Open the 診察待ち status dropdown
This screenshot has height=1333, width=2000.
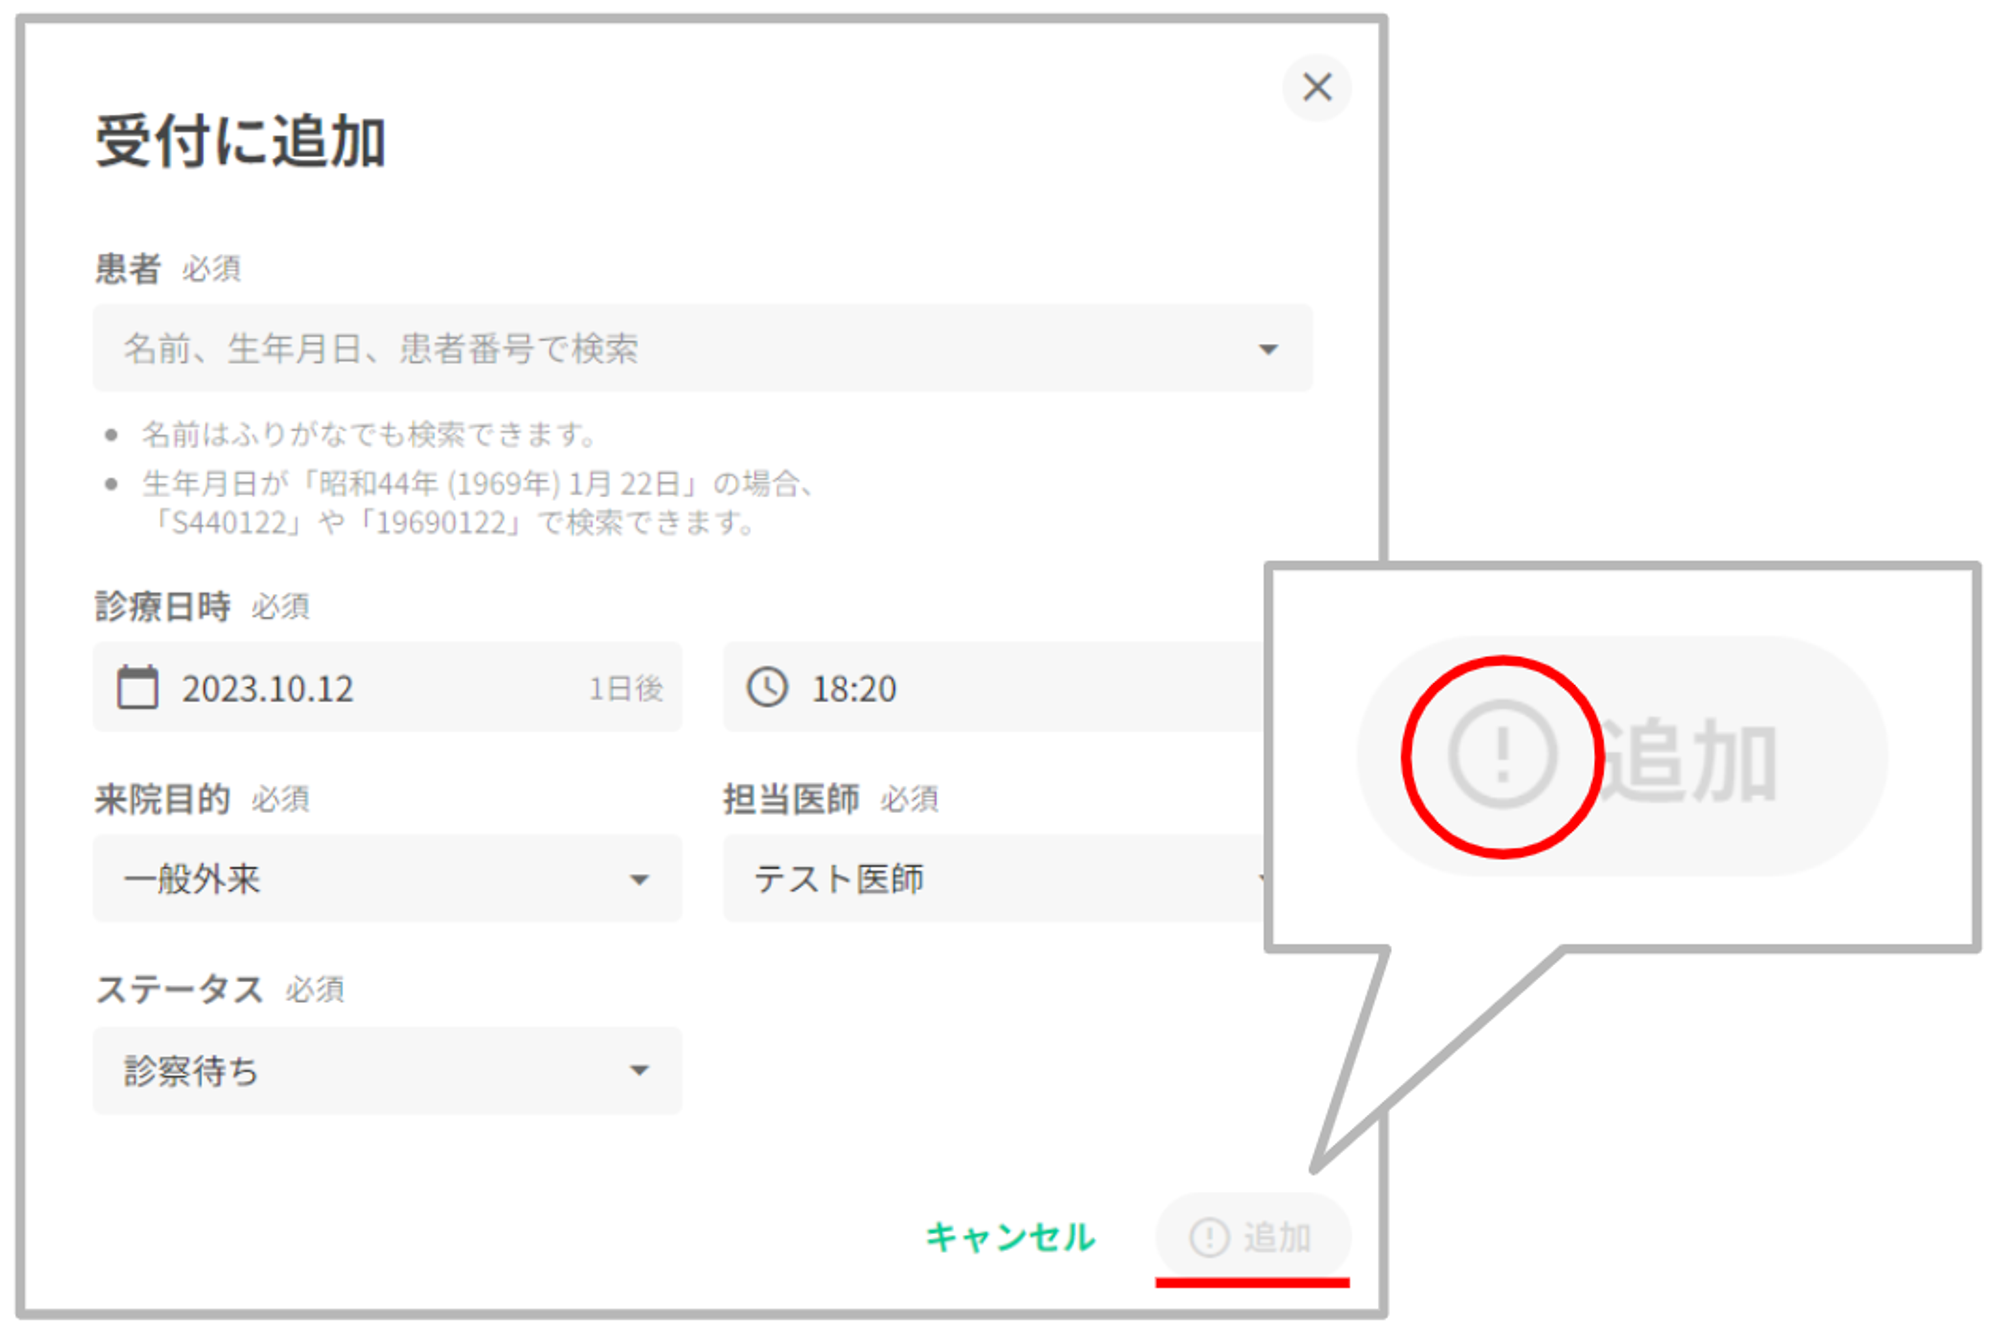pyautogui.click(x=190, y=1071)
